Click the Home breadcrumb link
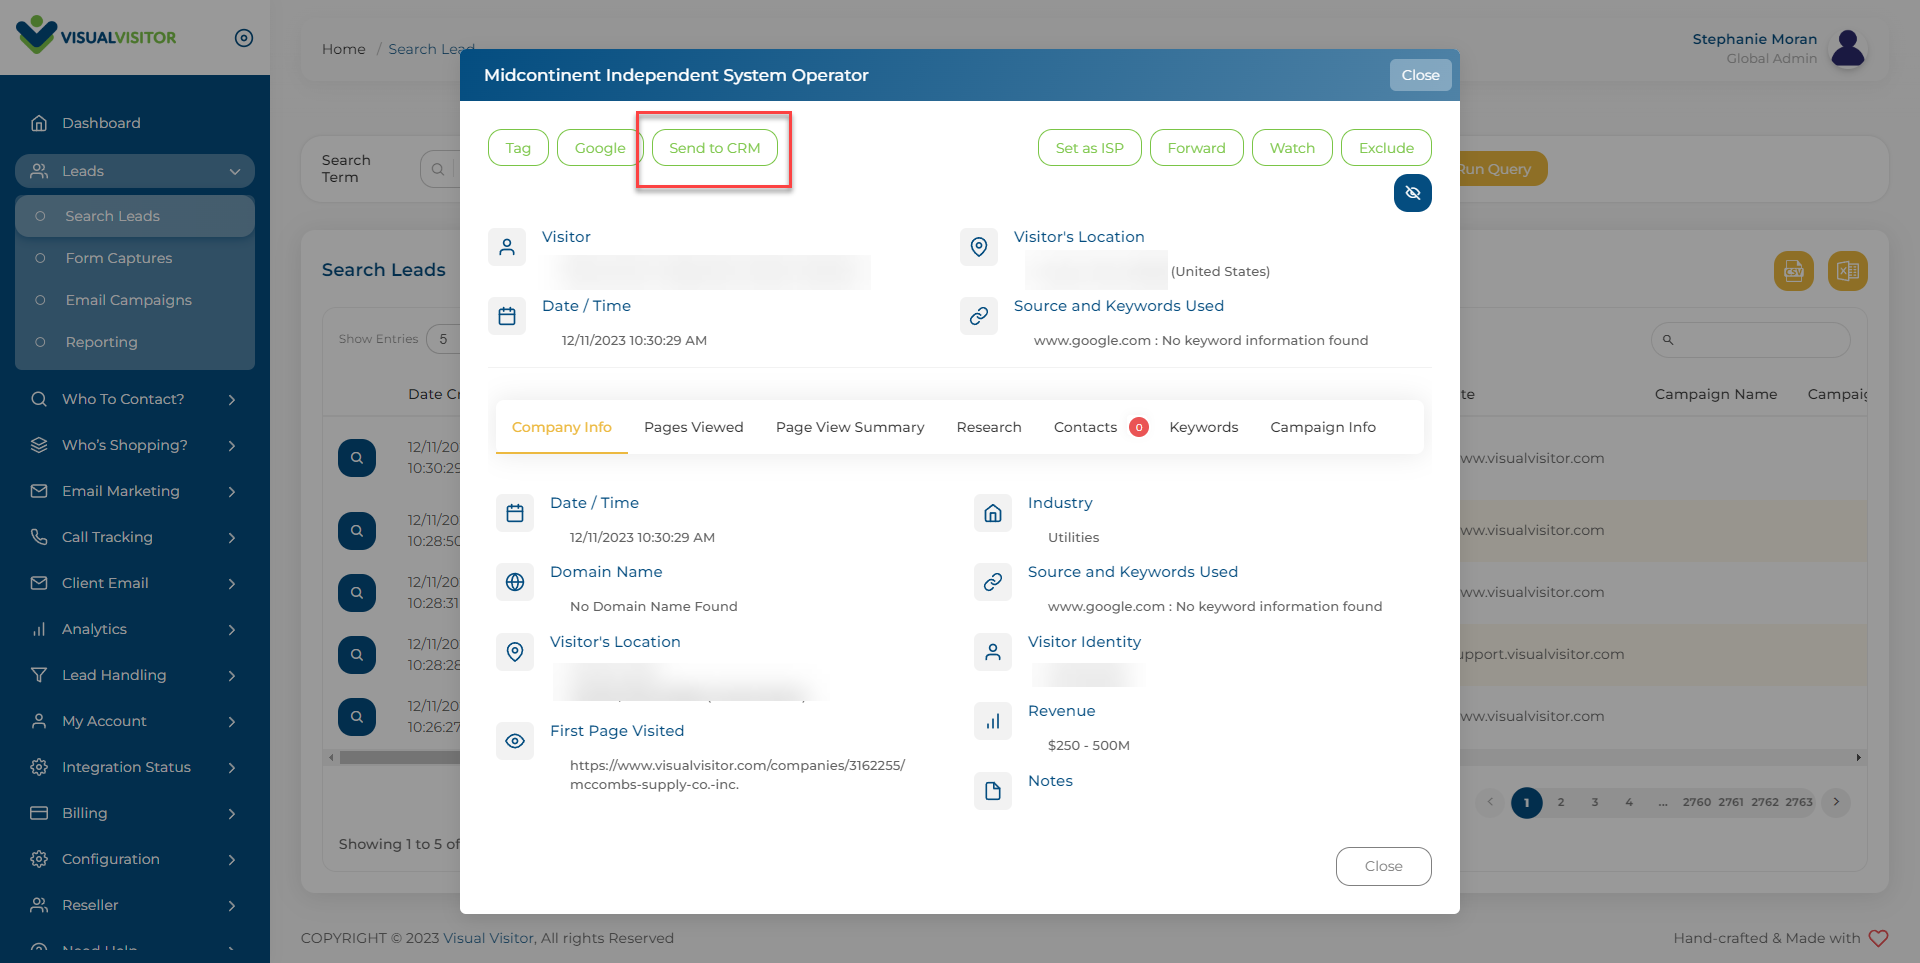This screenshot has width=1920, height=963. tap(343, 49)
